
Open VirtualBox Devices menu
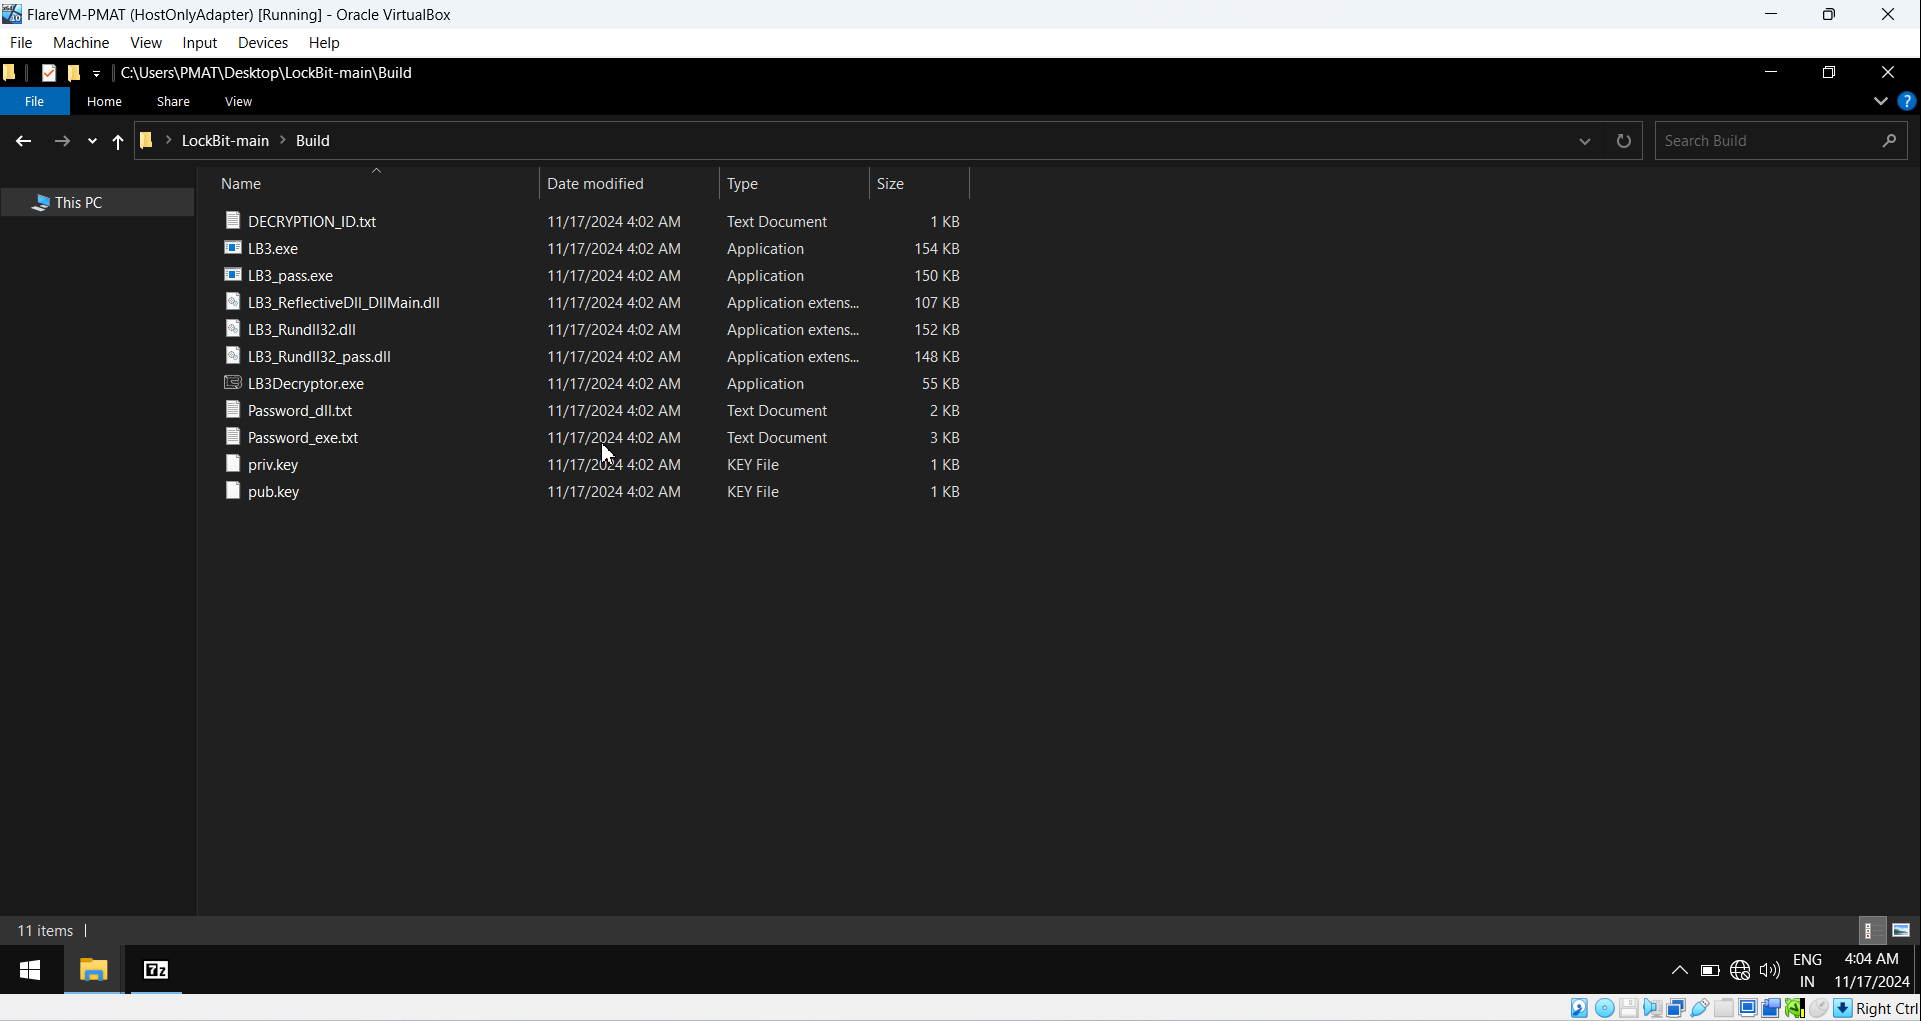263,43
